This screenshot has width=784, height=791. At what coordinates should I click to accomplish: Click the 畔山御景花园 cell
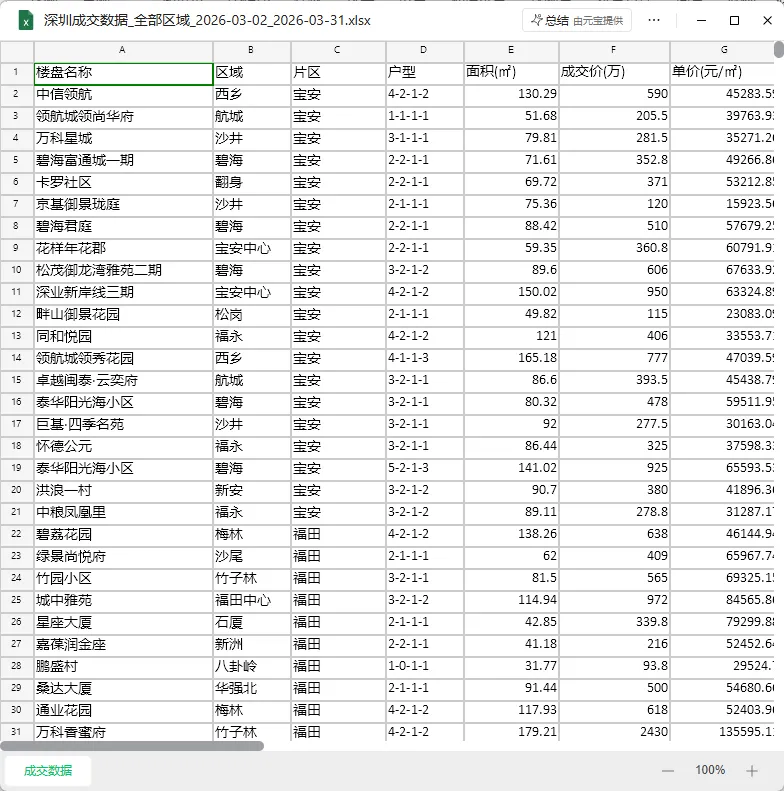coord(123,314)
